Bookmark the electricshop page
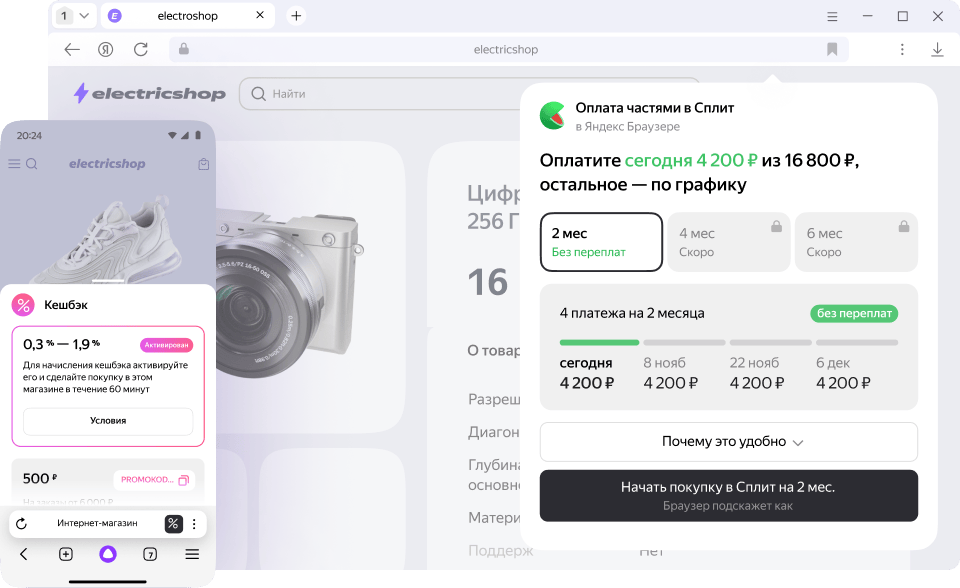960x588 pixels. (832, 49)
